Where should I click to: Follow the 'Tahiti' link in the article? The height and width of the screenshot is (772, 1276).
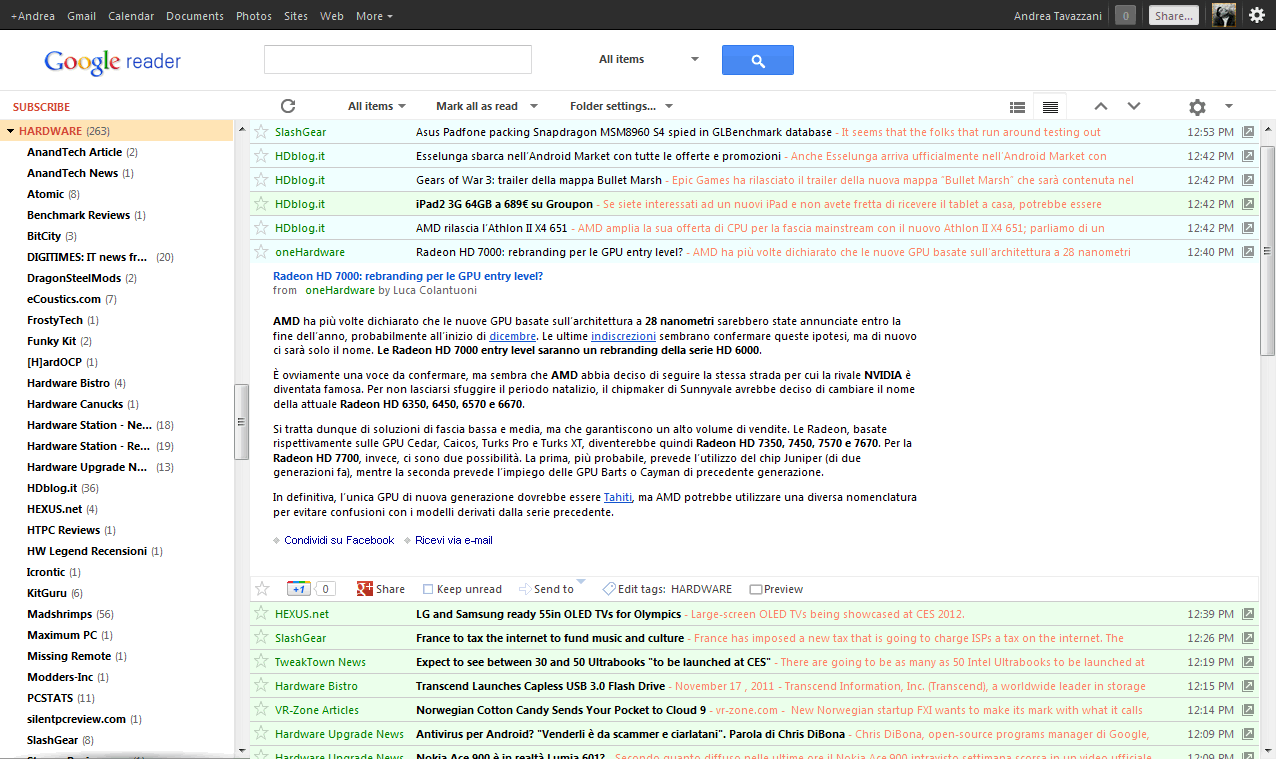pos(617,497)
